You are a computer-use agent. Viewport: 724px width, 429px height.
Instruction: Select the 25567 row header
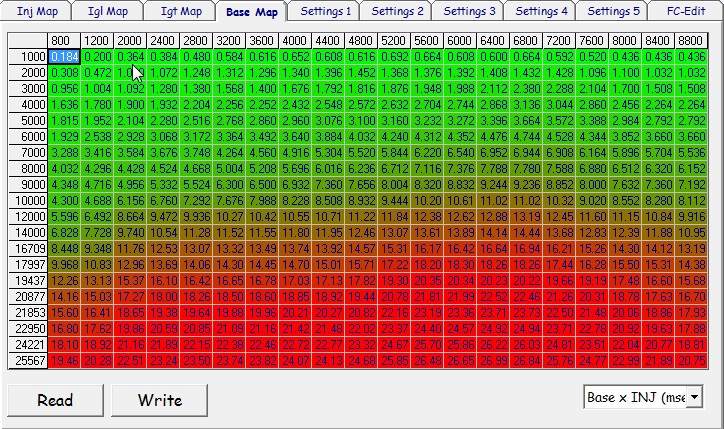(x=28, y=361)
